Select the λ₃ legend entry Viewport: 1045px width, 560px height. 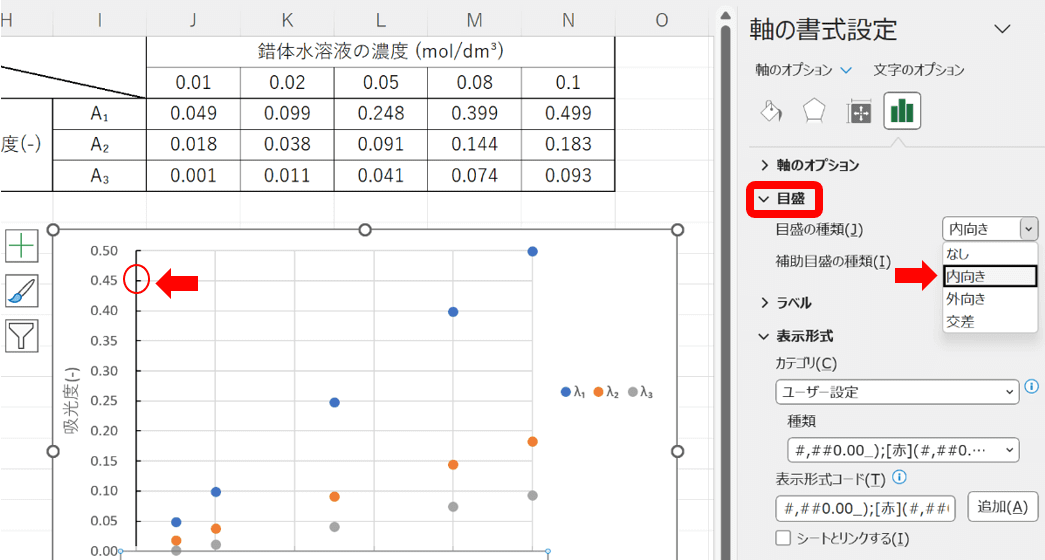[640, 392]
